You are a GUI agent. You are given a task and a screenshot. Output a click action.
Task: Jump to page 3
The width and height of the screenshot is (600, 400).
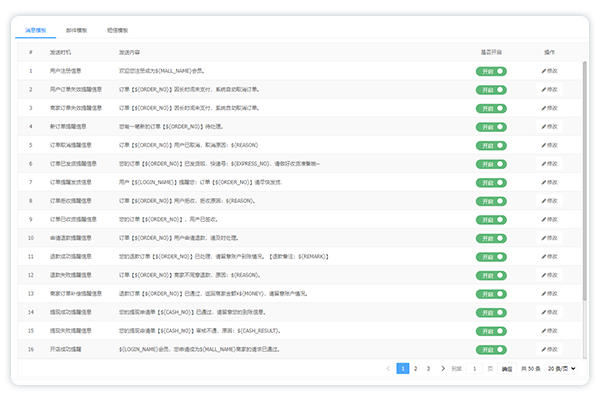coord(428,369)
